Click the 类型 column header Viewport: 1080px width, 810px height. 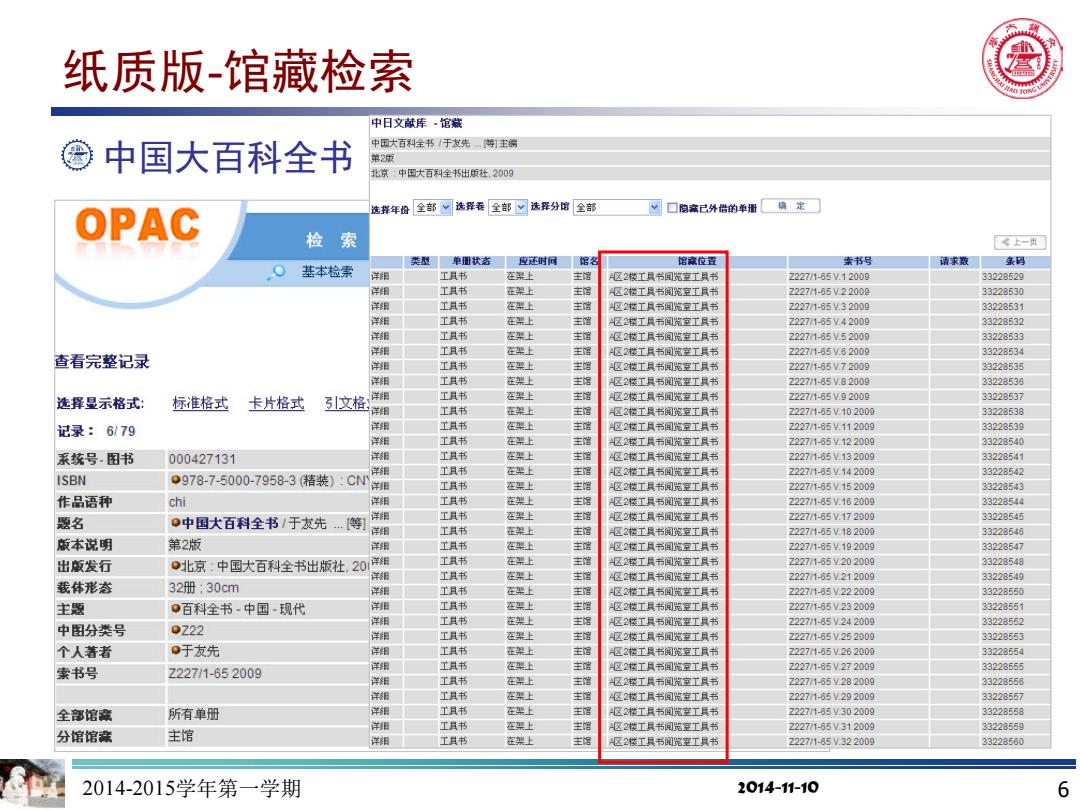tap(420, 261)
